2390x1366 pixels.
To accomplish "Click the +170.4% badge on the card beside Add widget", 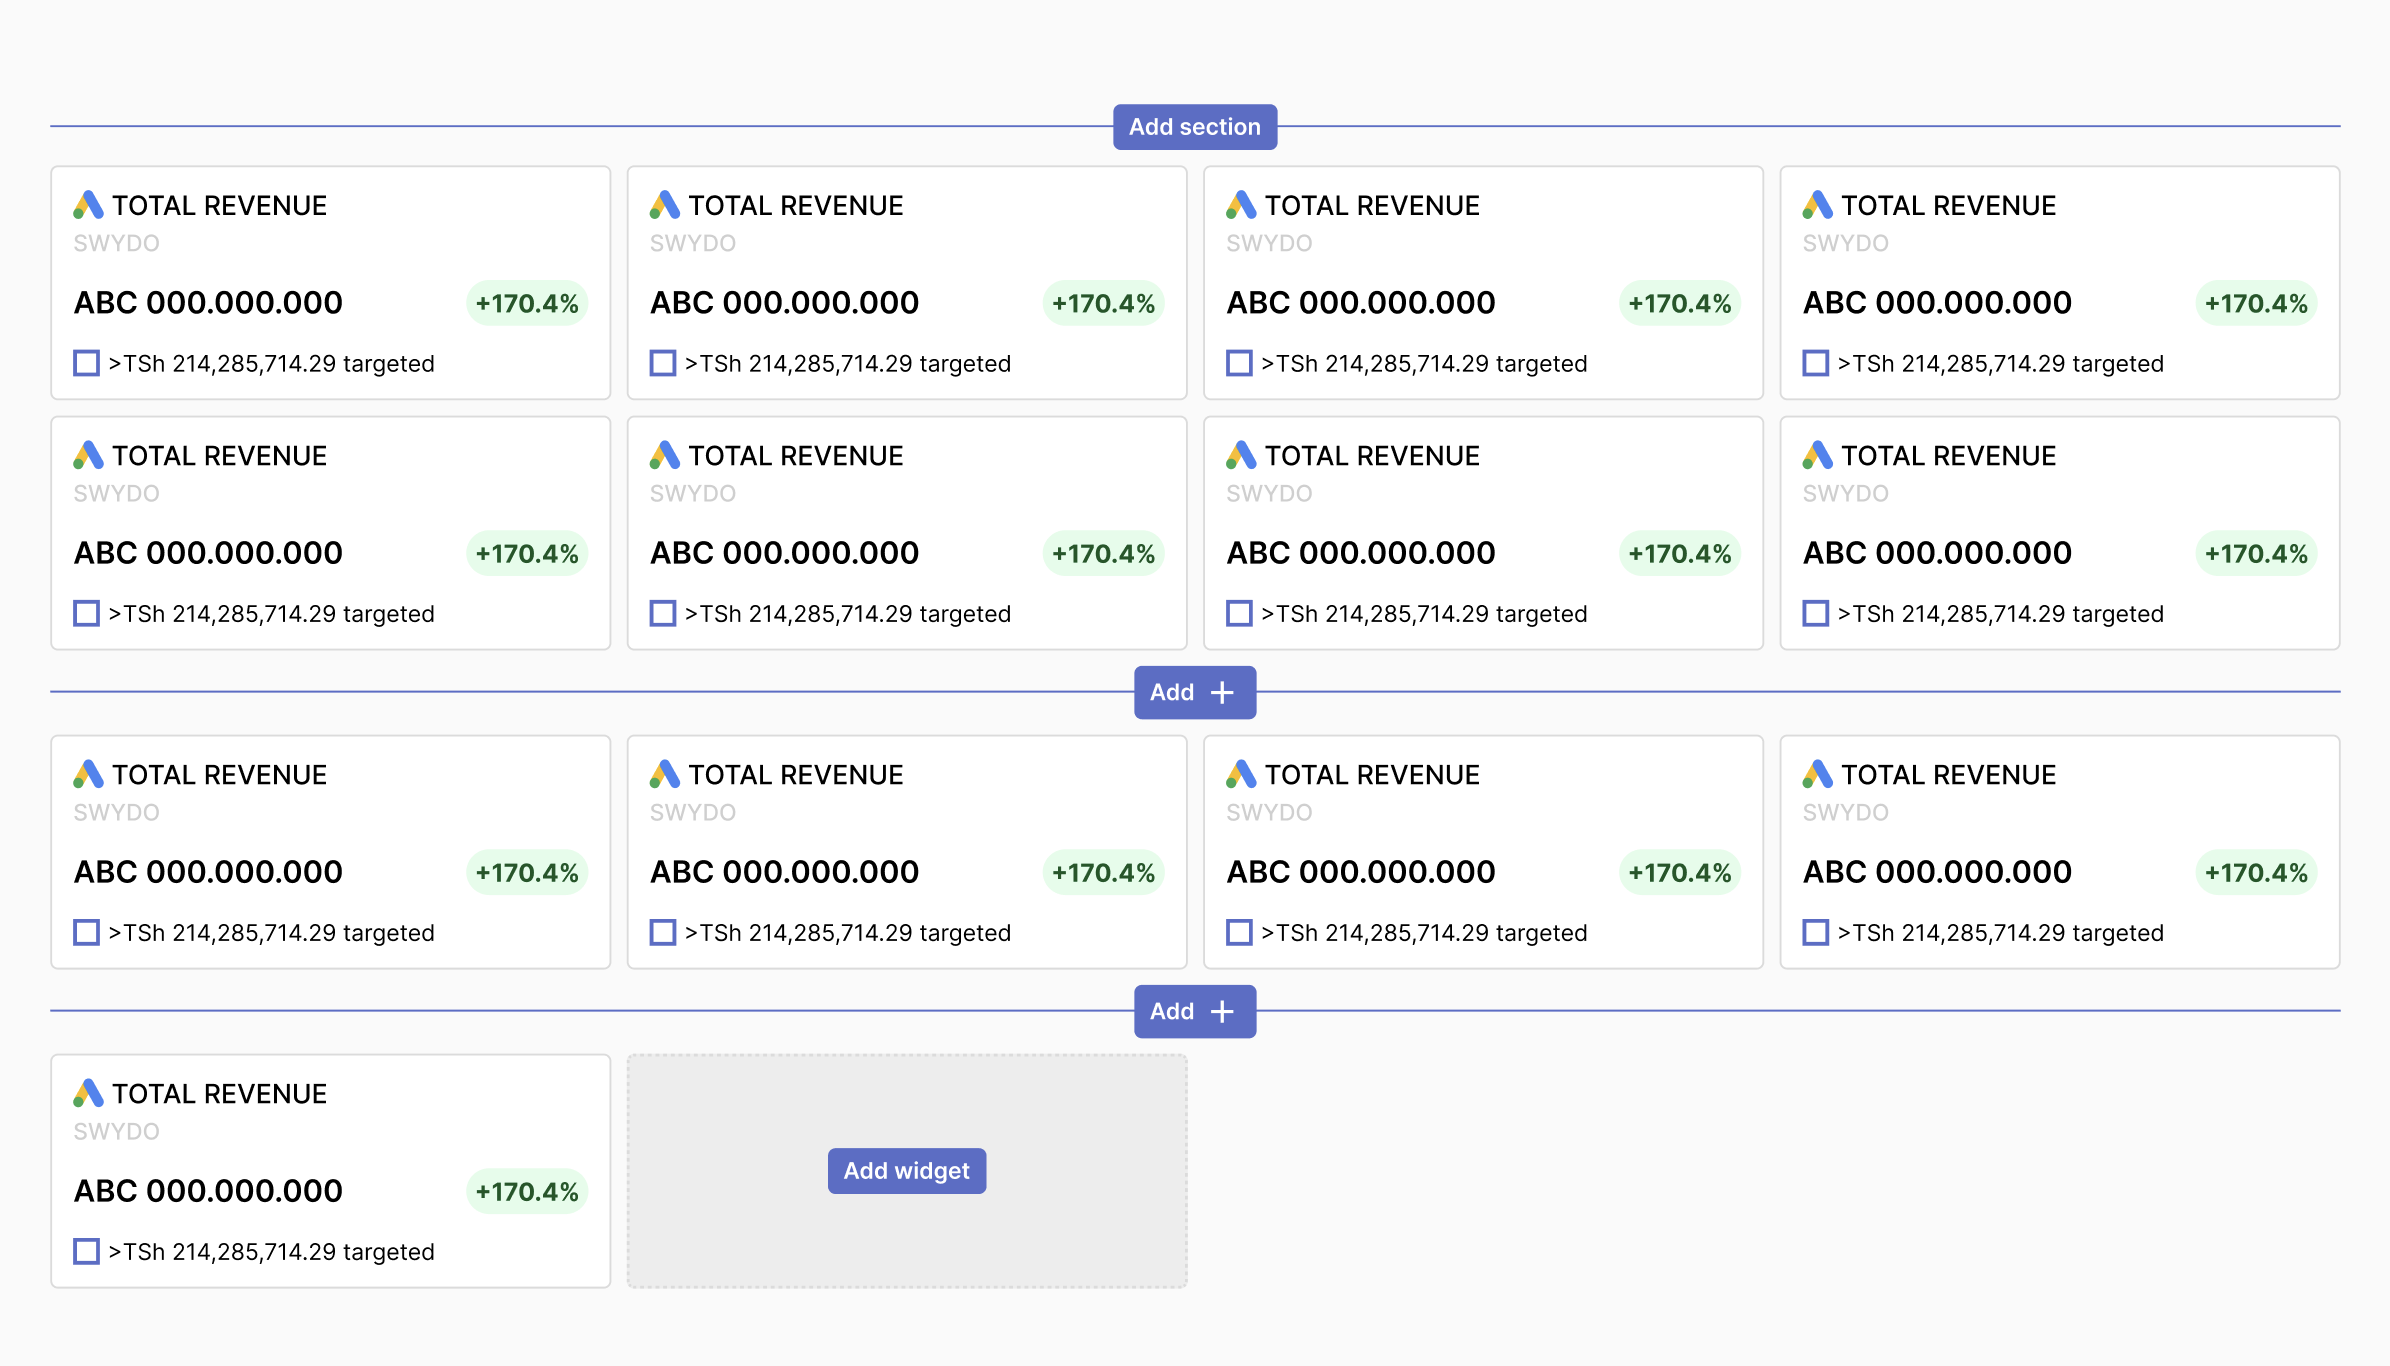I will pyautogui.click(x=527, y=1191).
